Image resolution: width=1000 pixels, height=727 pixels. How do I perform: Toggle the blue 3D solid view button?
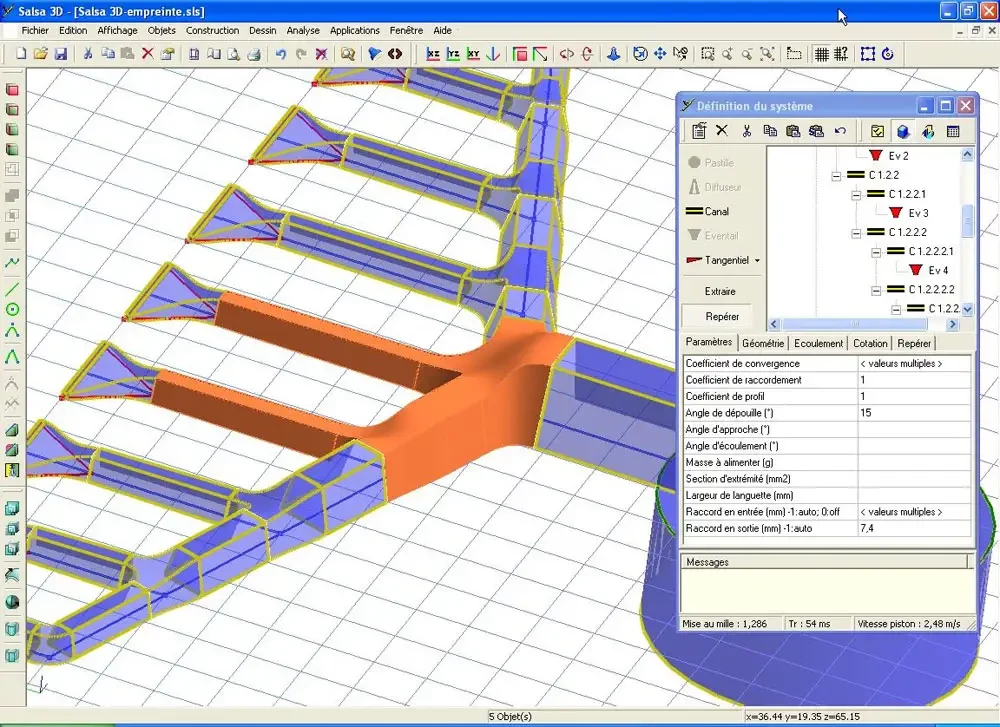[903, 131]
